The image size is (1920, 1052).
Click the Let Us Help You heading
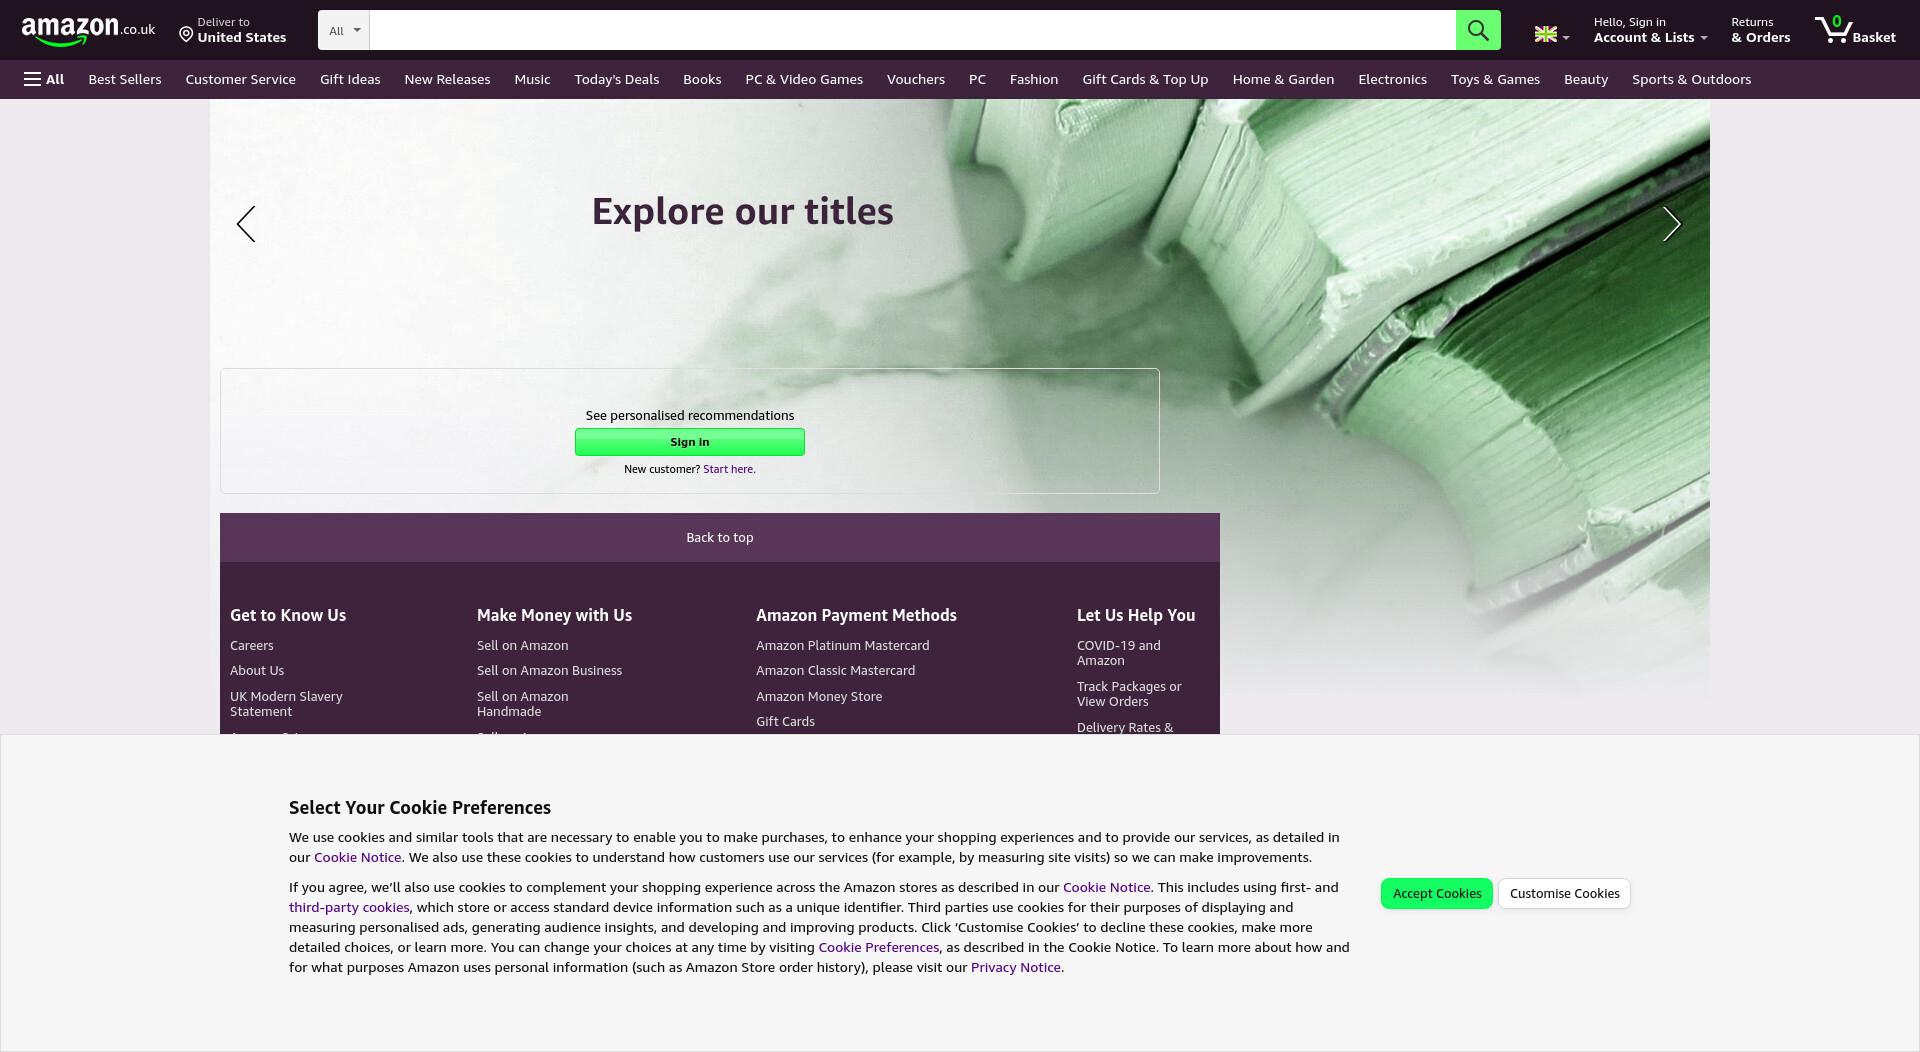[x=1136, y=615]
